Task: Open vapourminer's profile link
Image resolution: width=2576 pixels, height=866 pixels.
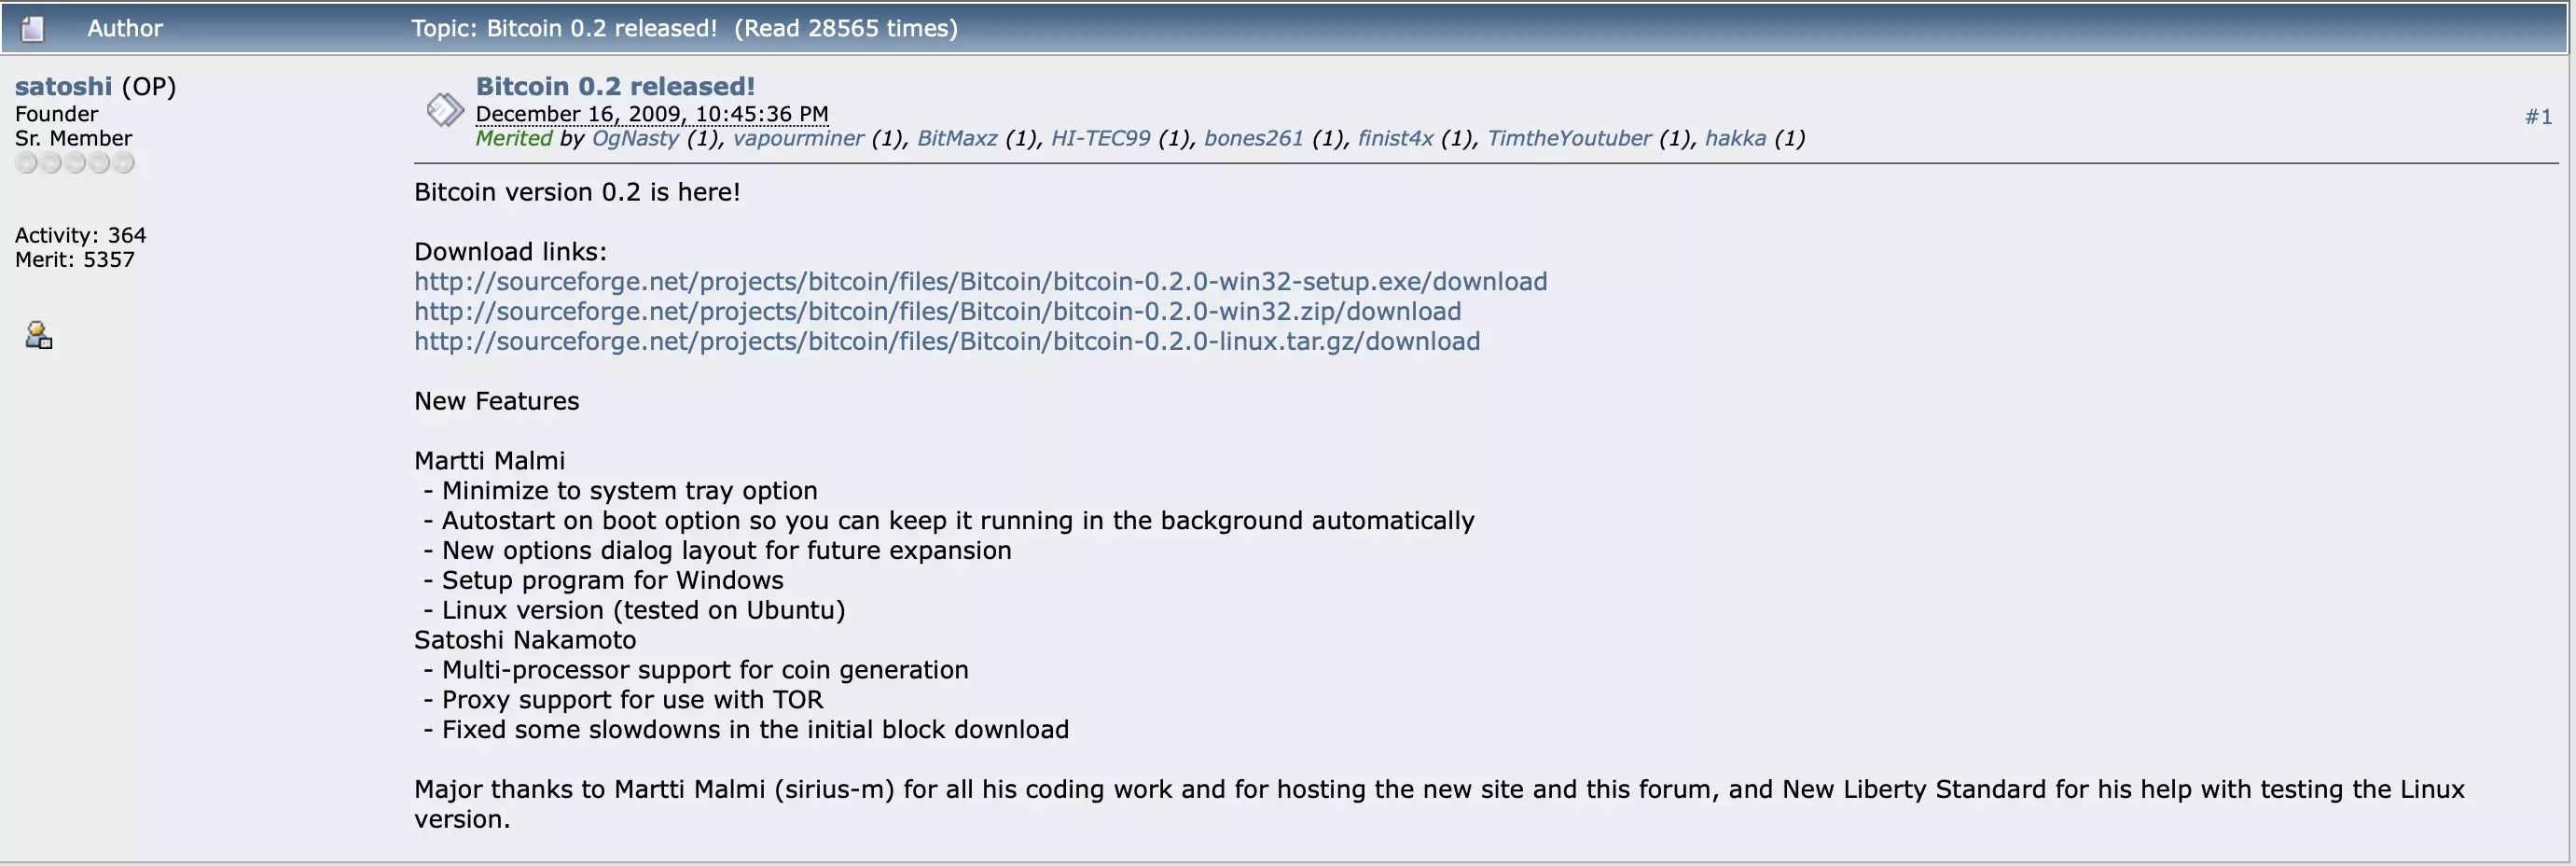Action: pos(798,138)
